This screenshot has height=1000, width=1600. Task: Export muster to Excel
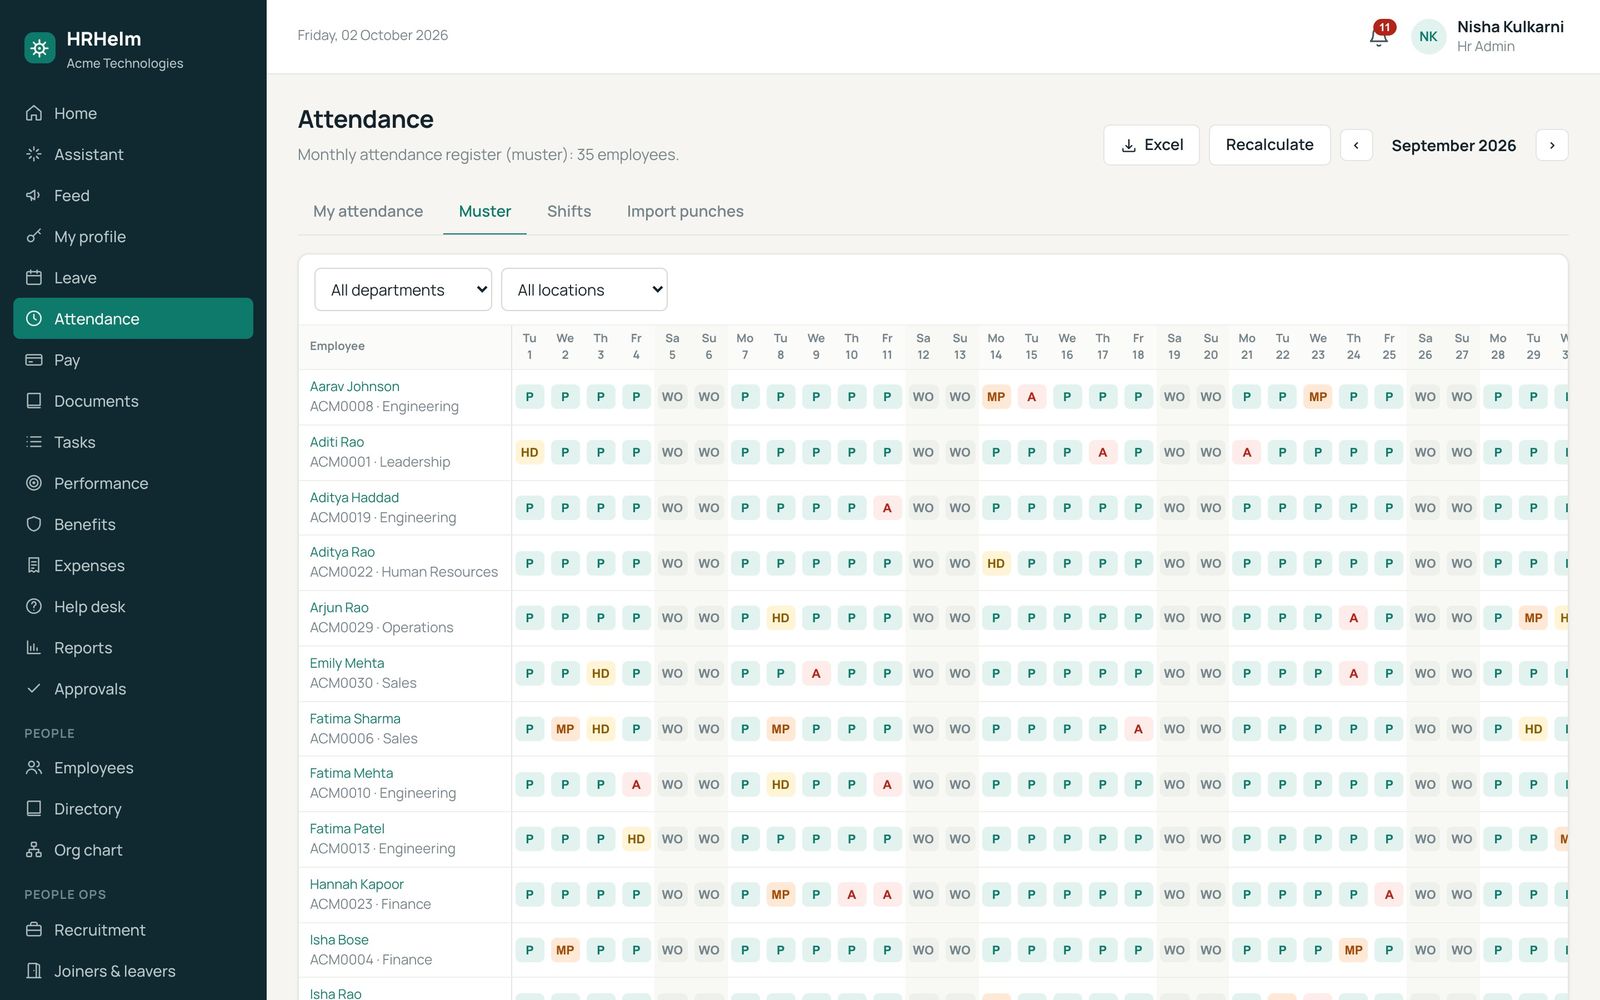tap(1151, 145)
